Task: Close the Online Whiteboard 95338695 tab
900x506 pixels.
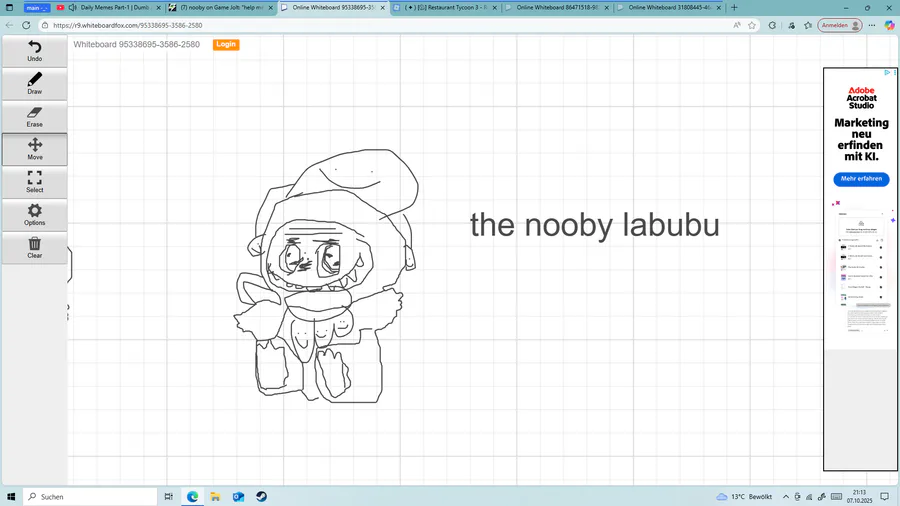Action: [x=383, y=7]
